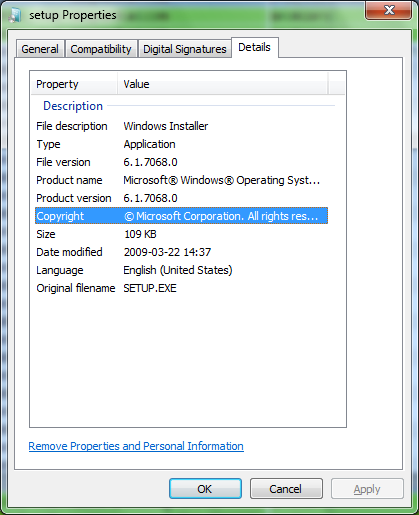
Task: Switch to the General tab
Action: point(40,49)
